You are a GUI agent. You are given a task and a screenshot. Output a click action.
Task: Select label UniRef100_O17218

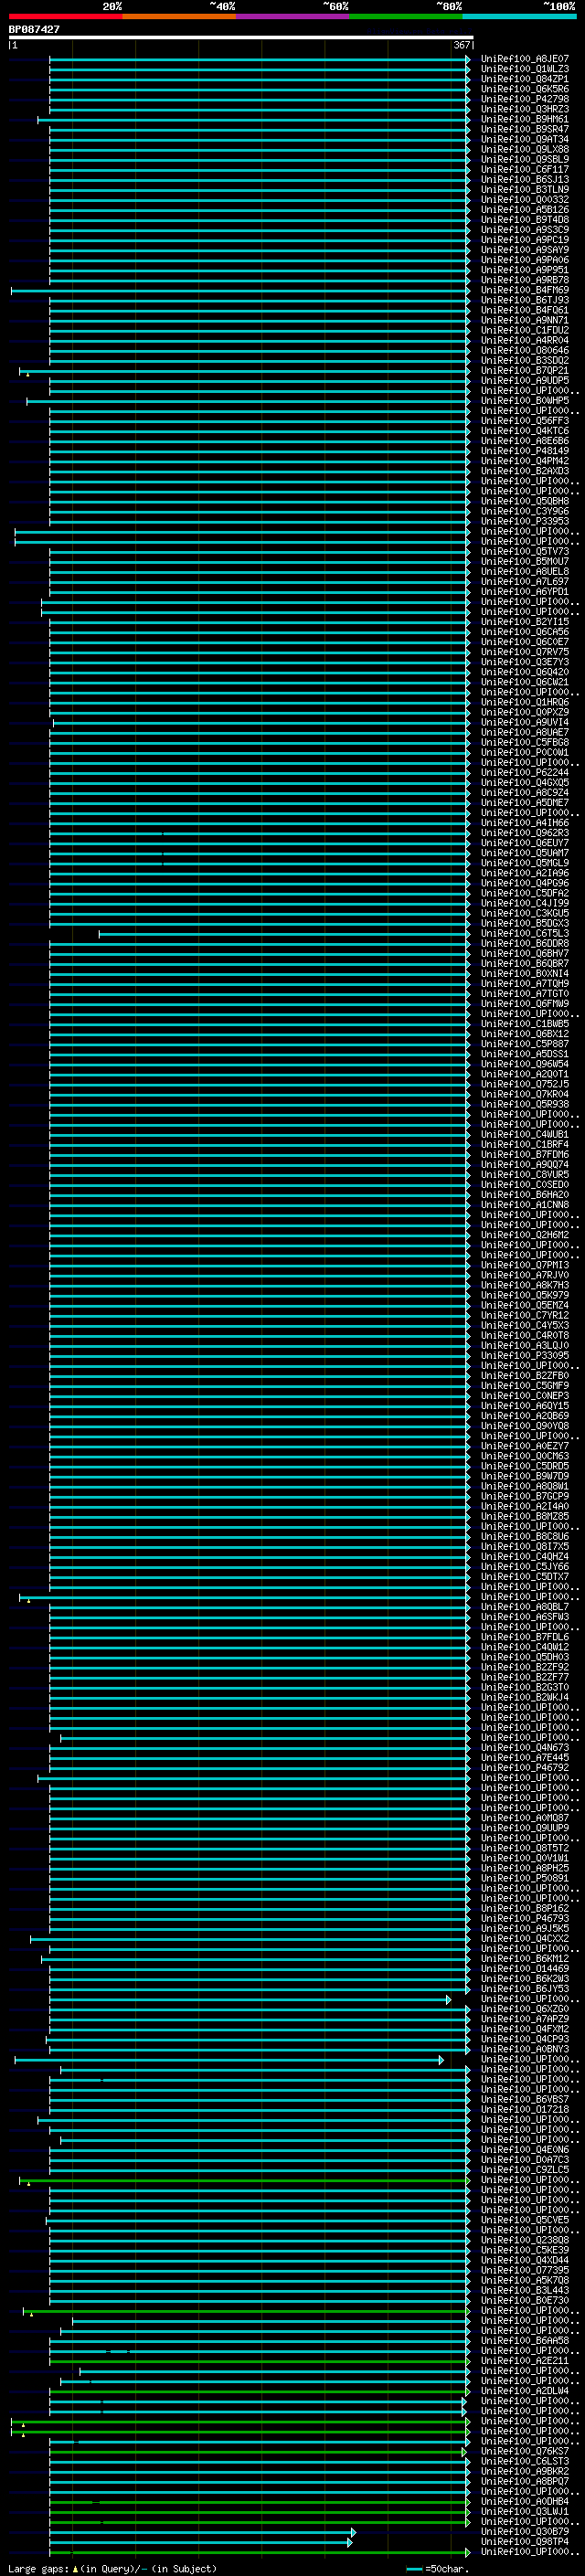525,2109
